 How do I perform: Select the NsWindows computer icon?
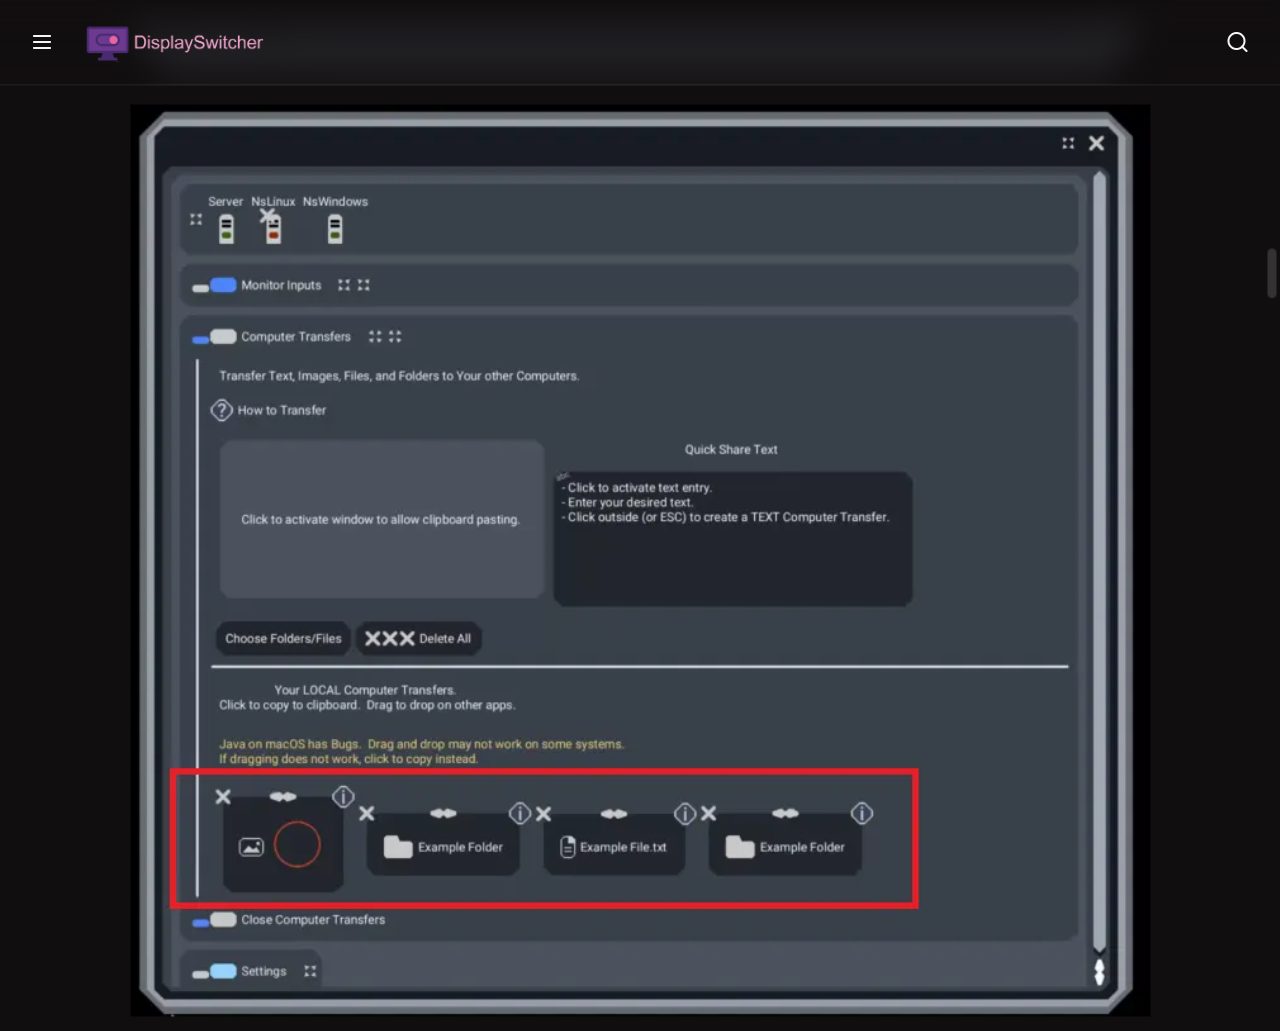pyautogui.click(x=335, y=229)
